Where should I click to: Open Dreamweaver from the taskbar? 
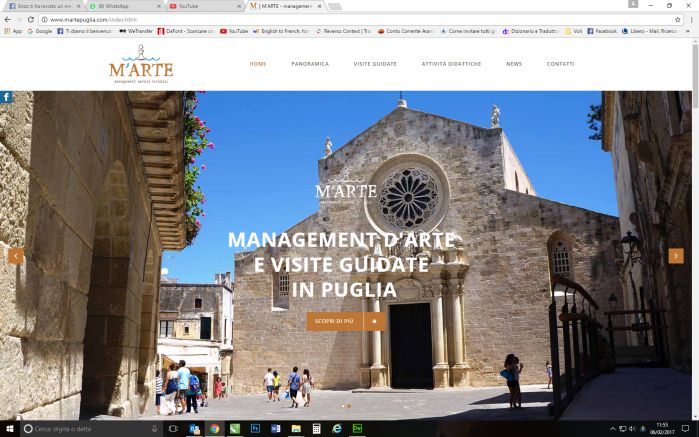[358, 429]
